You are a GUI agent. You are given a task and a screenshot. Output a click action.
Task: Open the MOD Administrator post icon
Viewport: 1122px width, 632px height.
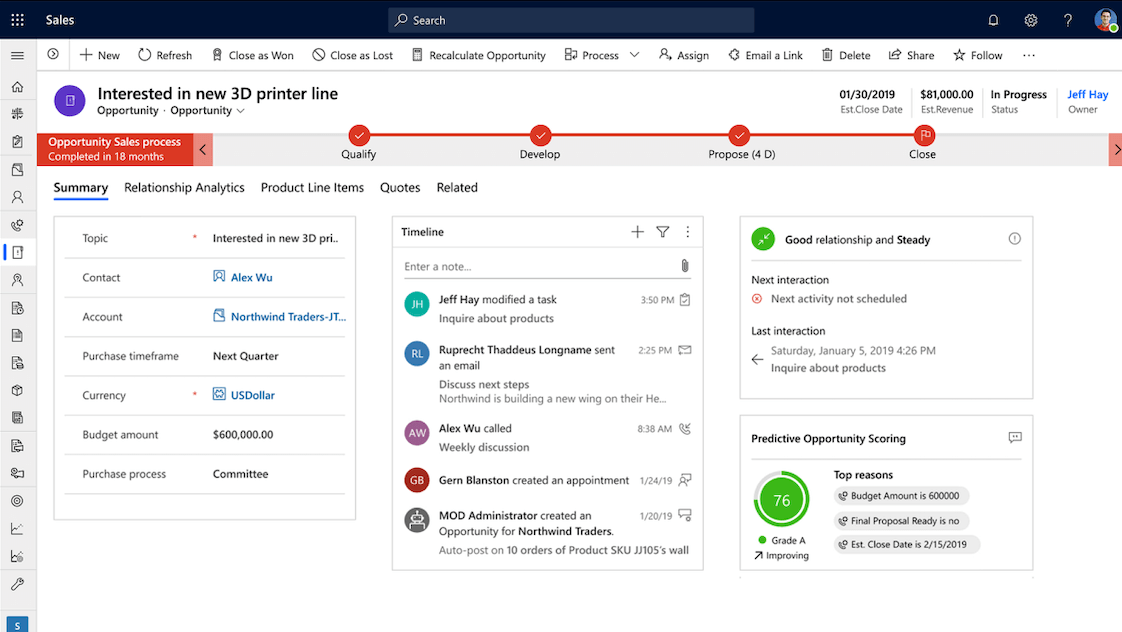pos(685,515)
